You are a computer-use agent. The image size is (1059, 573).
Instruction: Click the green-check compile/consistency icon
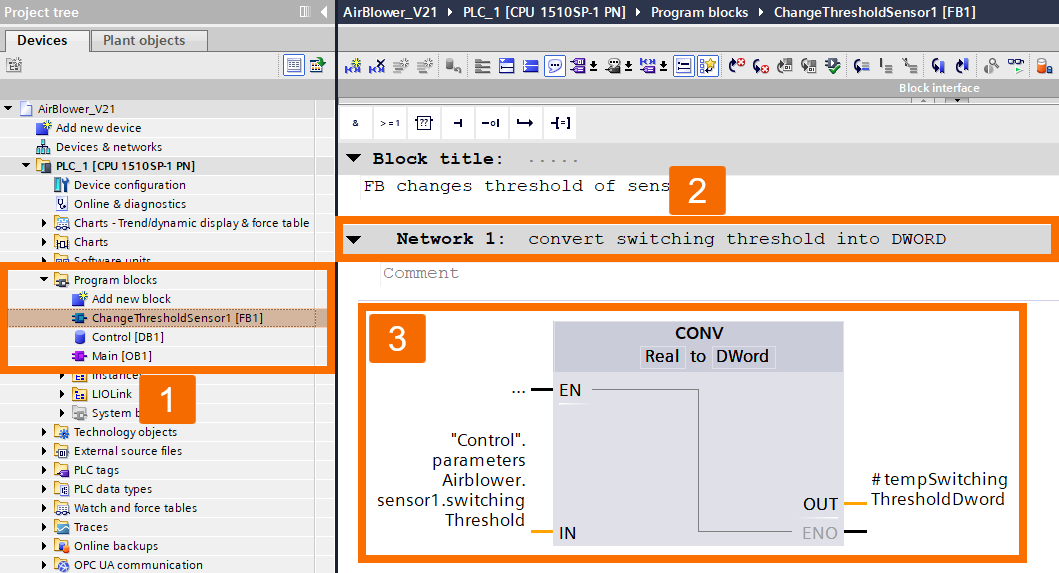tap(833, 66)
